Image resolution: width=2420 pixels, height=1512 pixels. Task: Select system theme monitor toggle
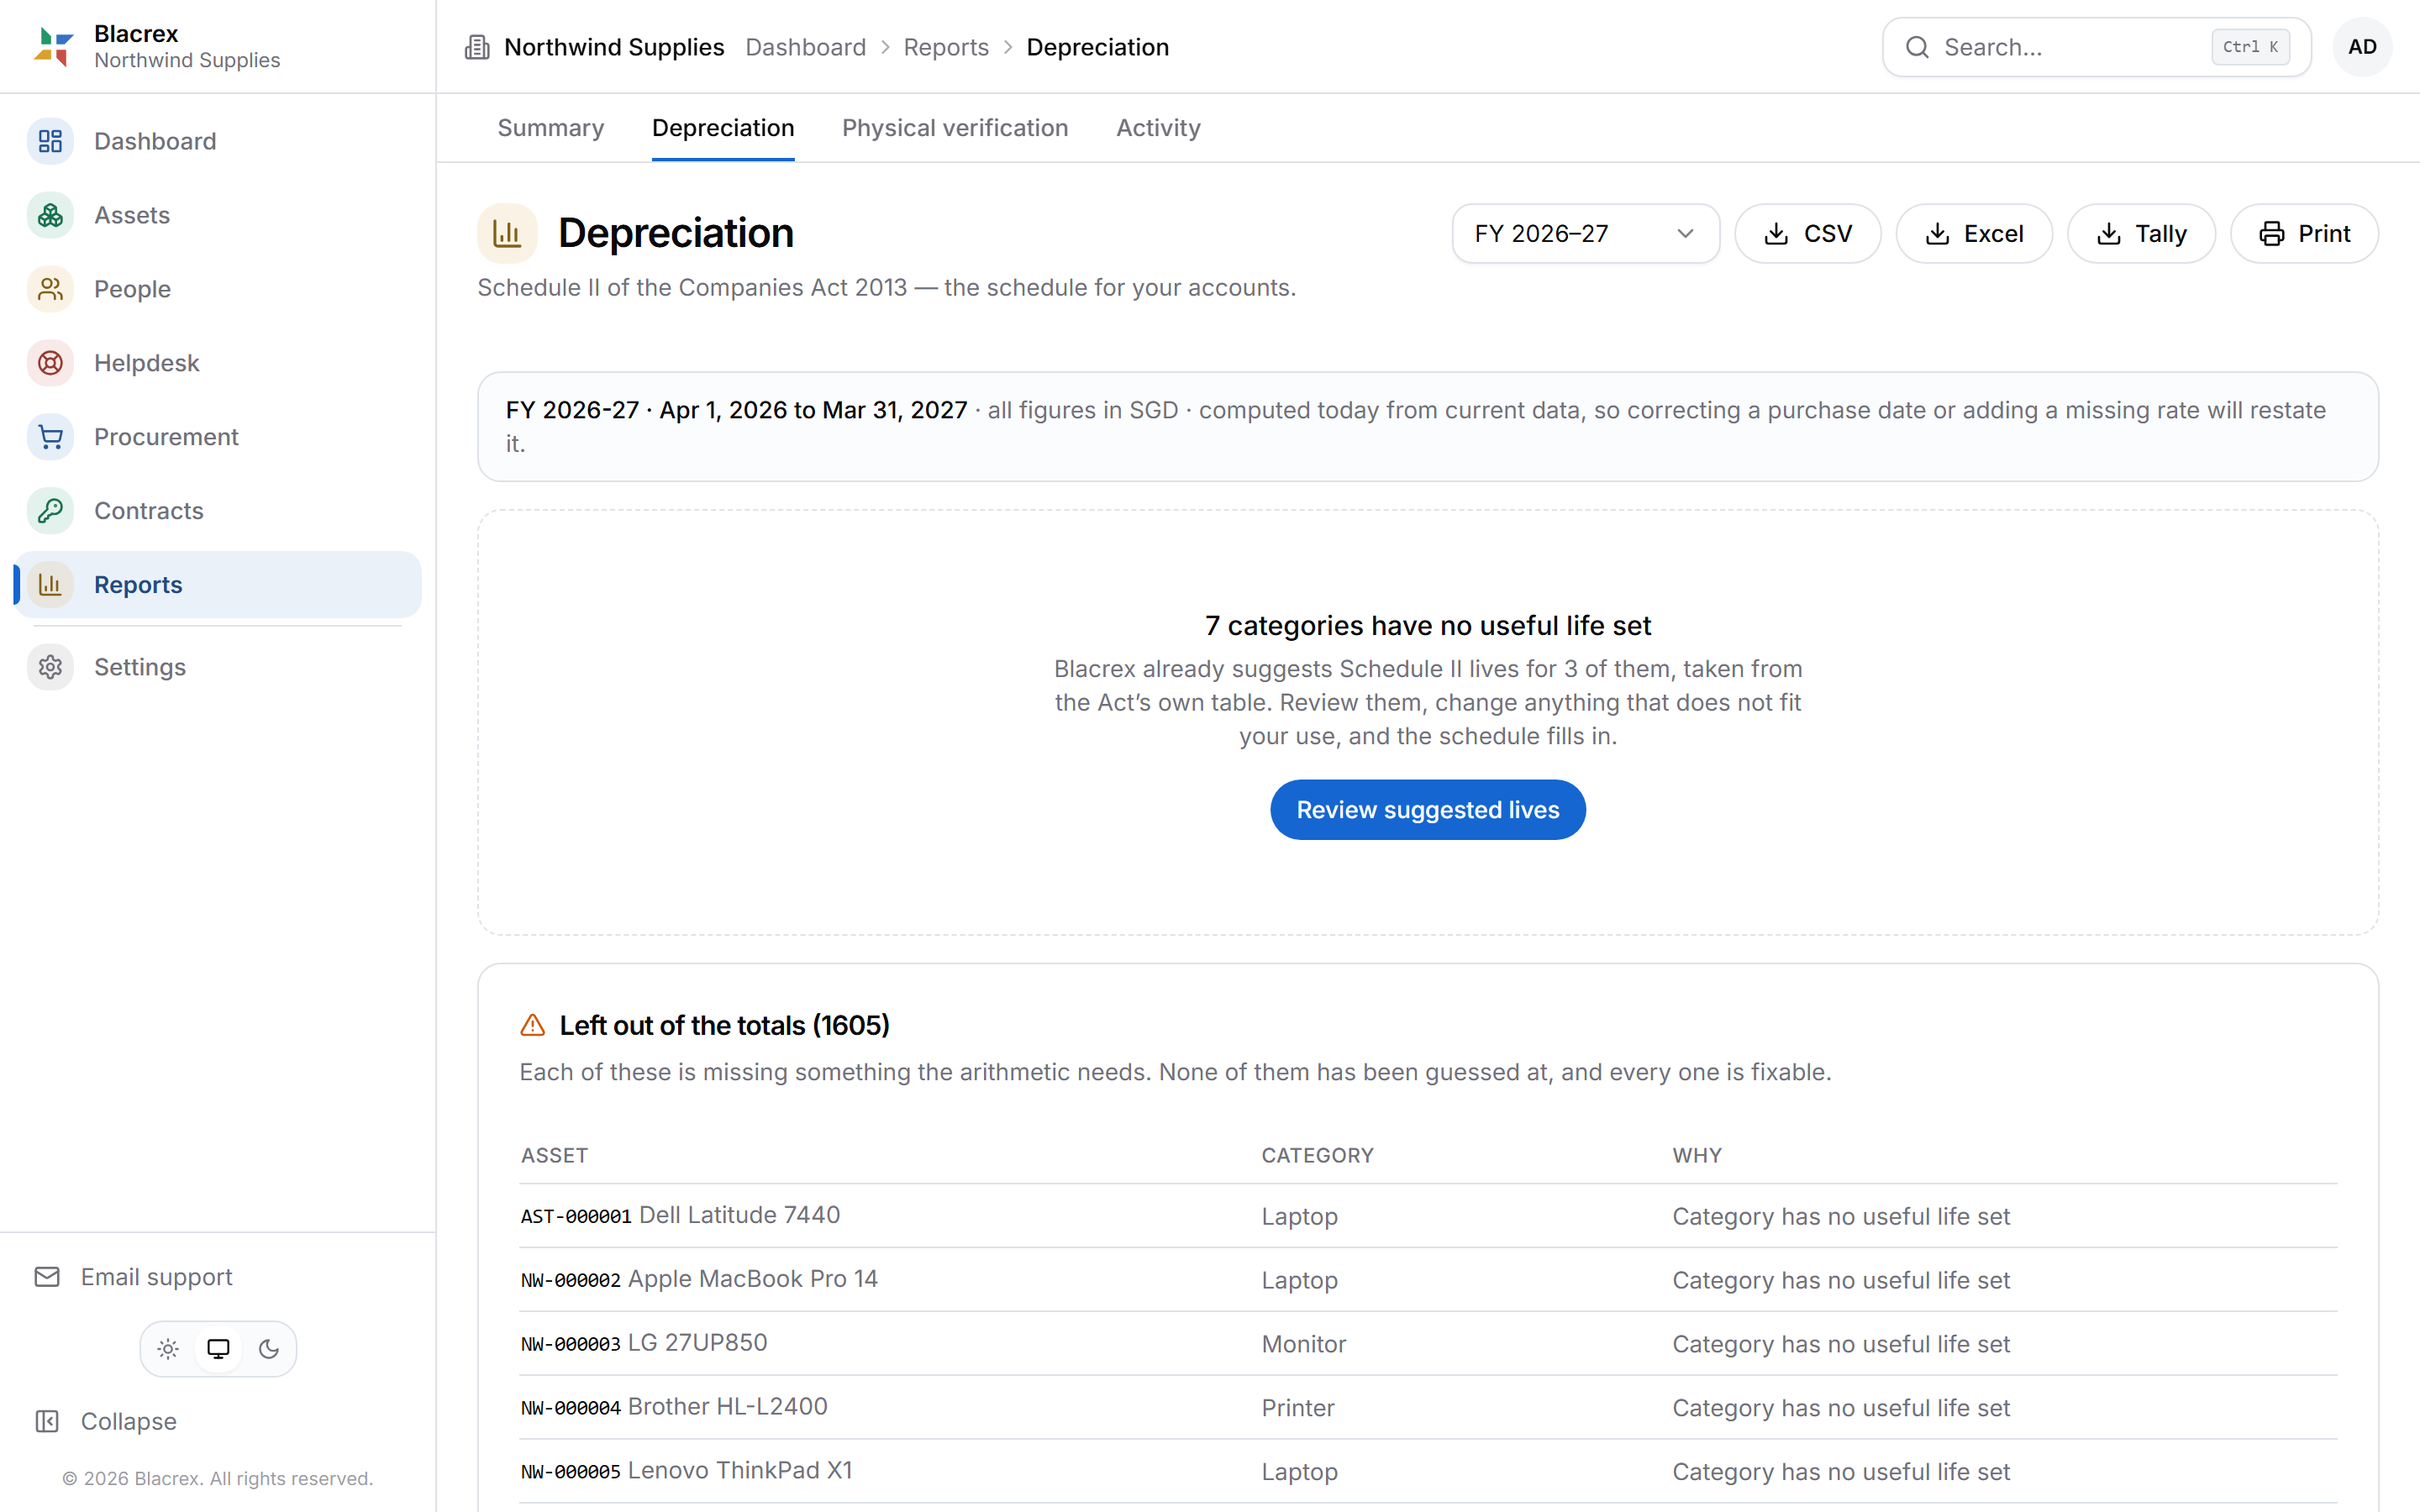pyautogui.click(x=218, y=1349)
